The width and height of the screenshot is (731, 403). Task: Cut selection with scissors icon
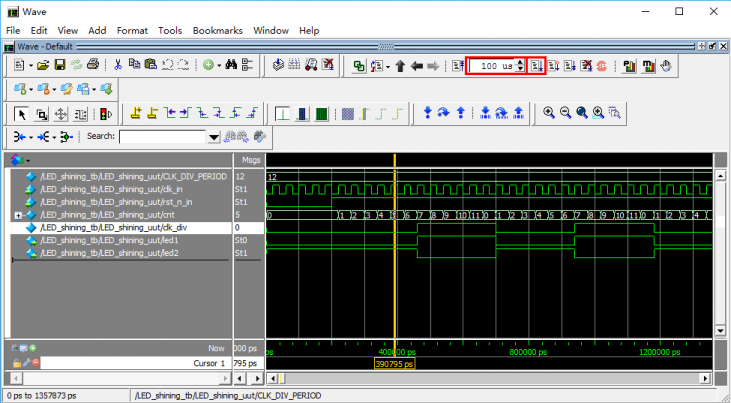pyautogui.click(x=117, y=65)
